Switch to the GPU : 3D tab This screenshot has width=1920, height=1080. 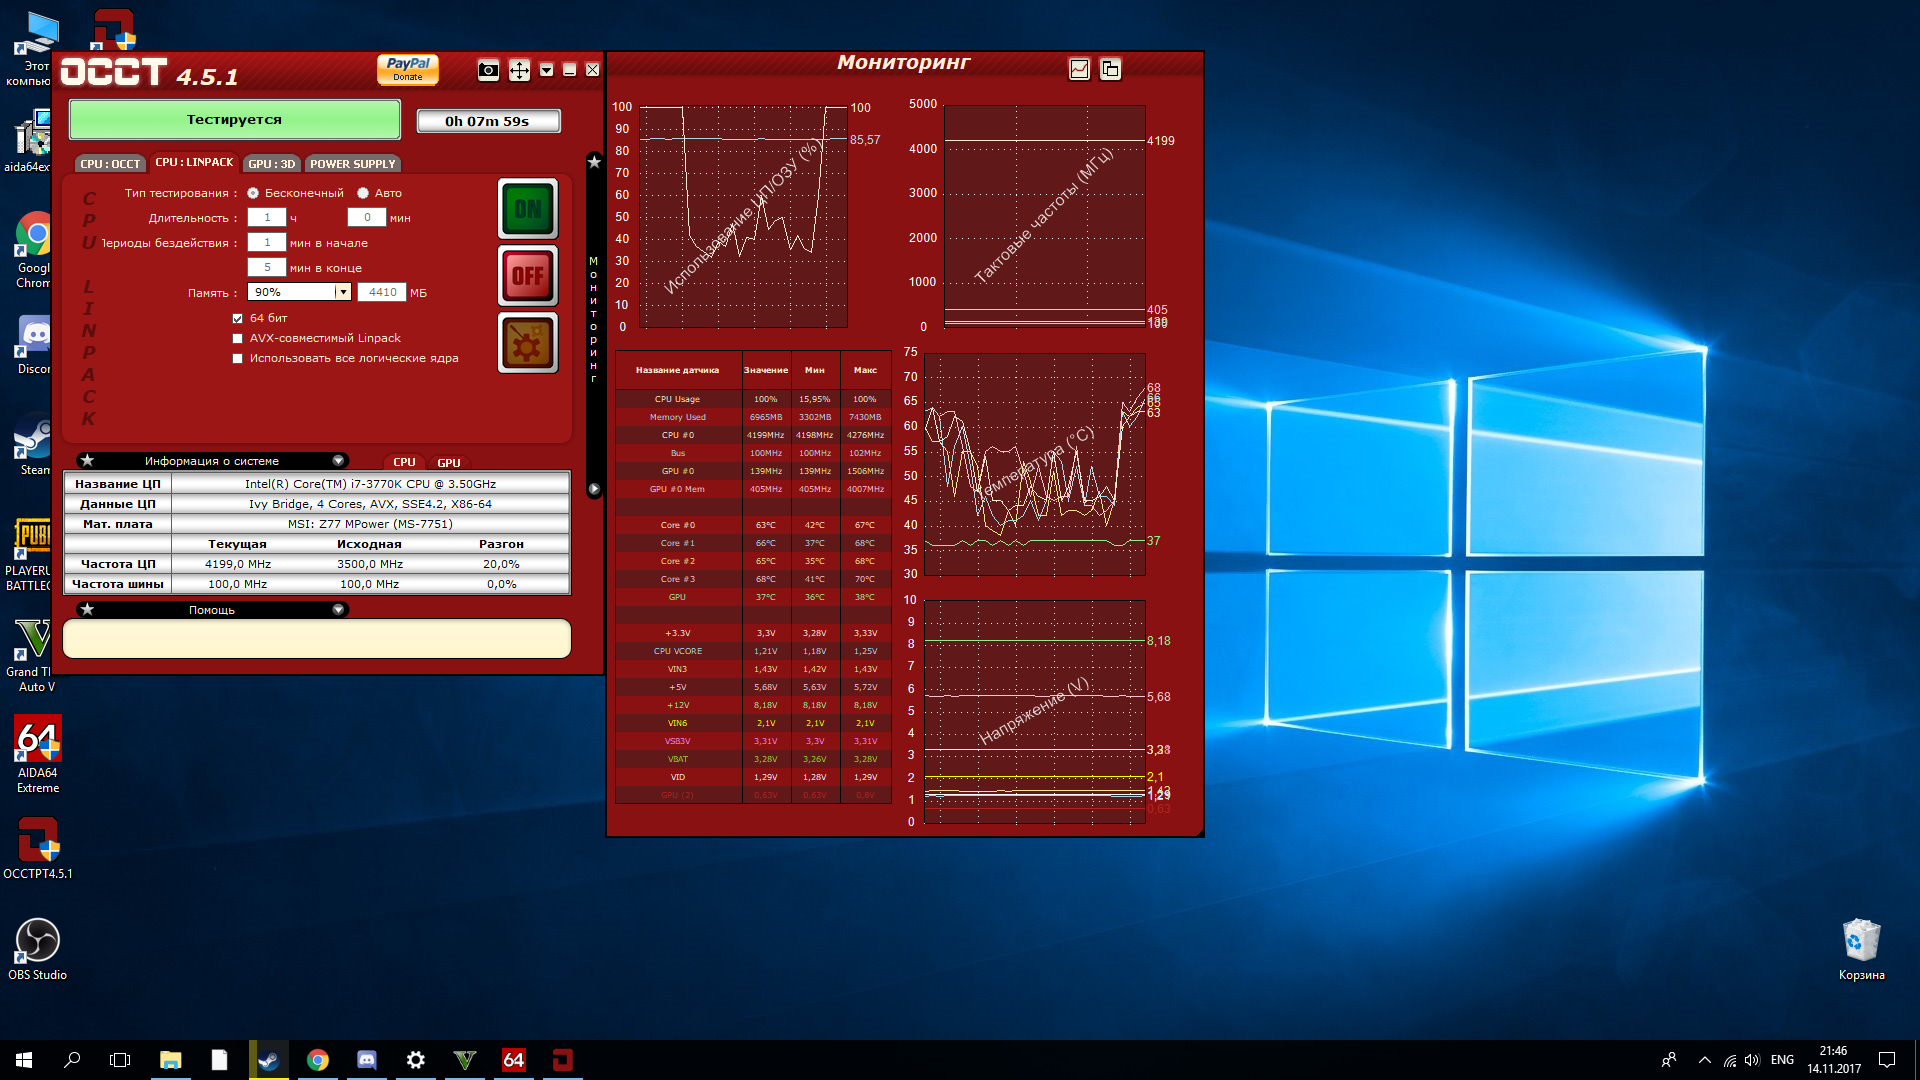[x=271, y=164]
